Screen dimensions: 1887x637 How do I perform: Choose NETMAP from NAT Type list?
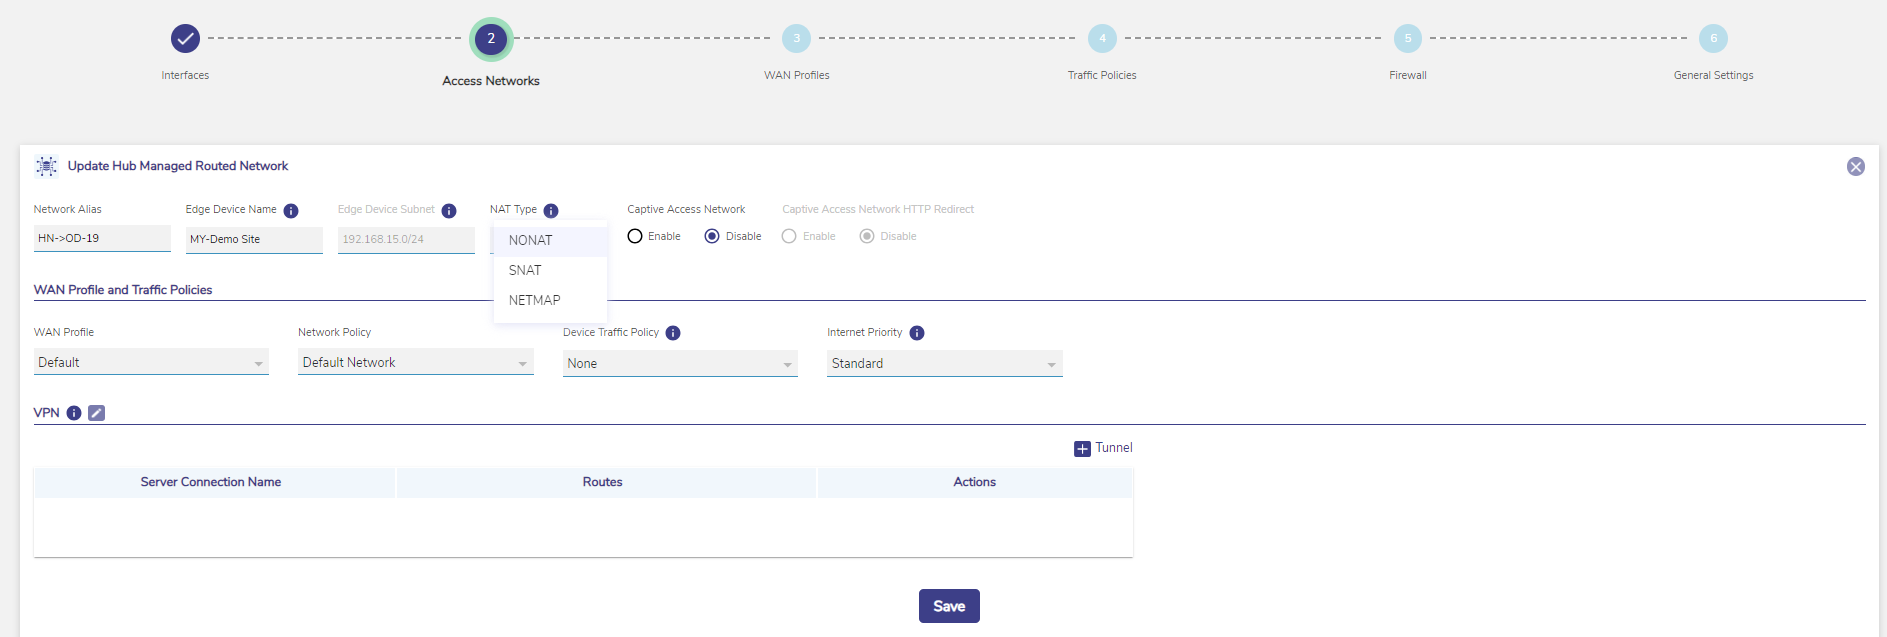534,300
